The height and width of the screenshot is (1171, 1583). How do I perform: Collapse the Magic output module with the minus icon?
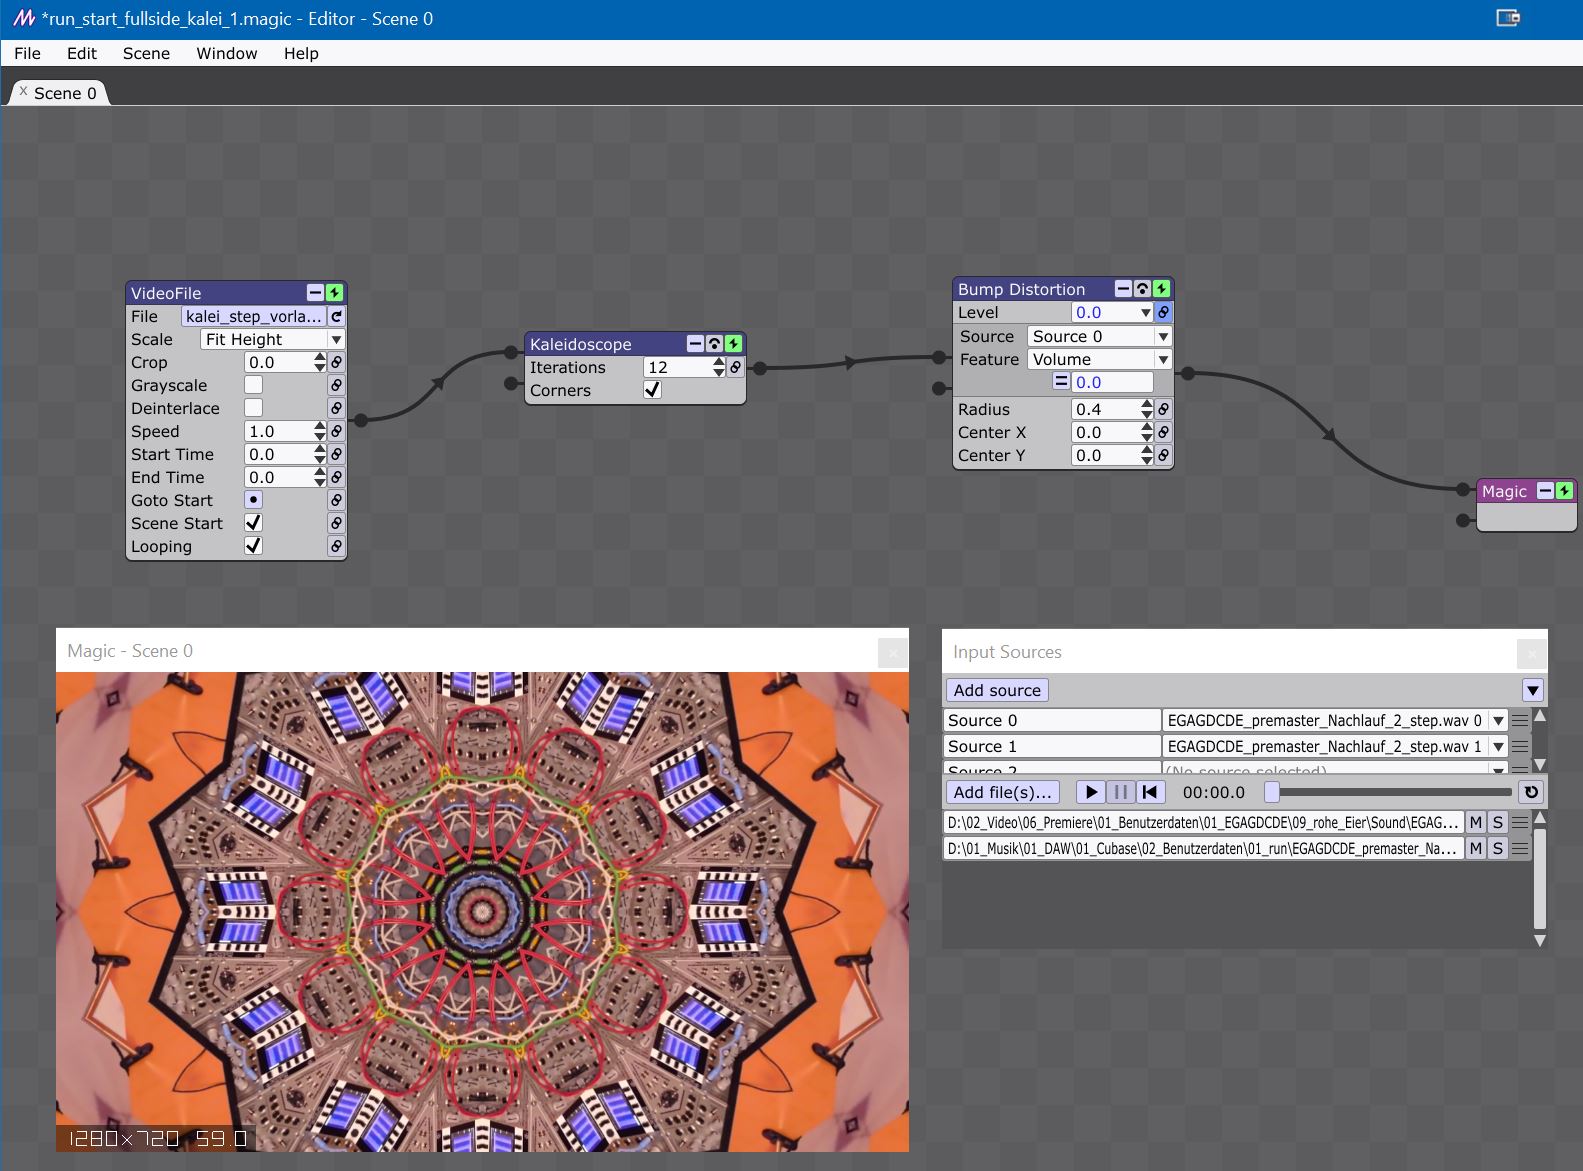(1546, 491)
